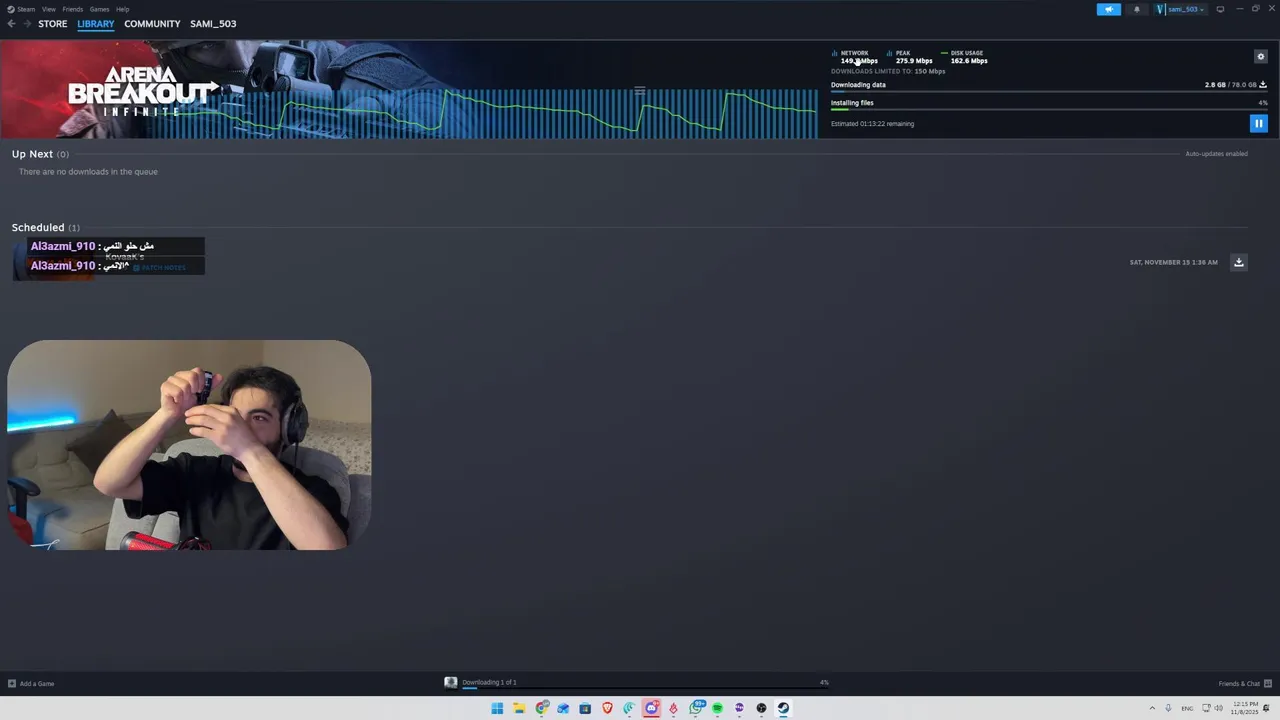
Task: Open Friends & Chat
Action: click(x=1245, y=684)
